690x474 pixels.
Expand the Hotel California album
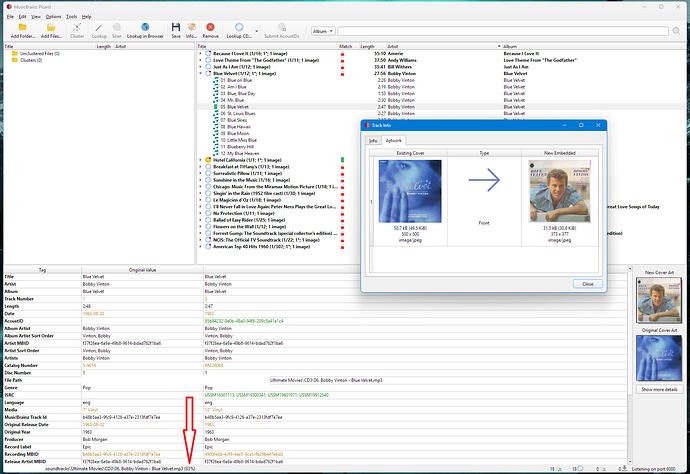coord(201,159)
